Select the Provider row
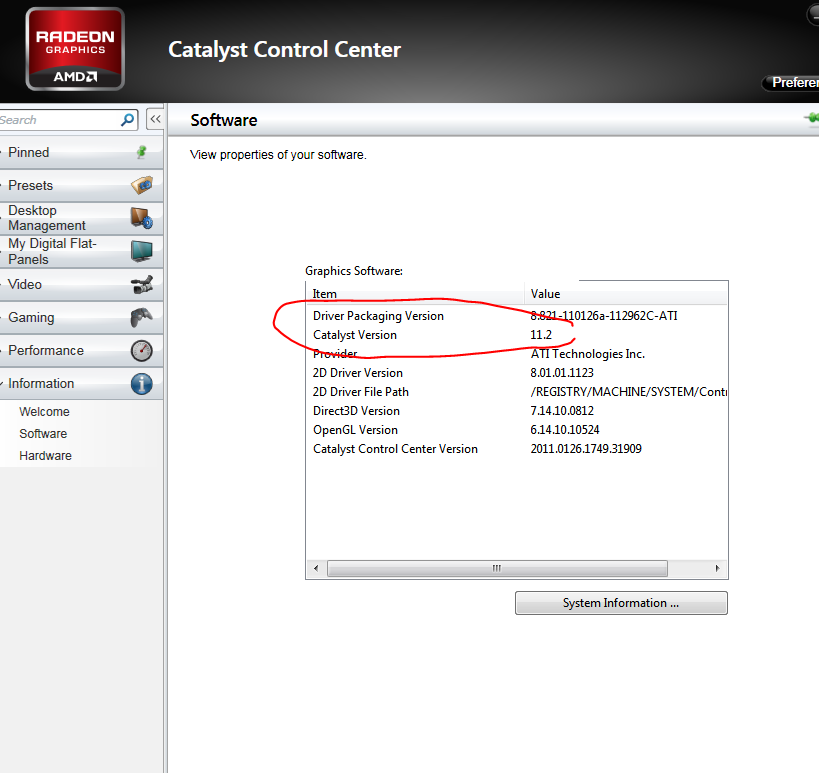The width and height of the screenshot is (819, 773). pyautogui.click(x=517, y=354)
